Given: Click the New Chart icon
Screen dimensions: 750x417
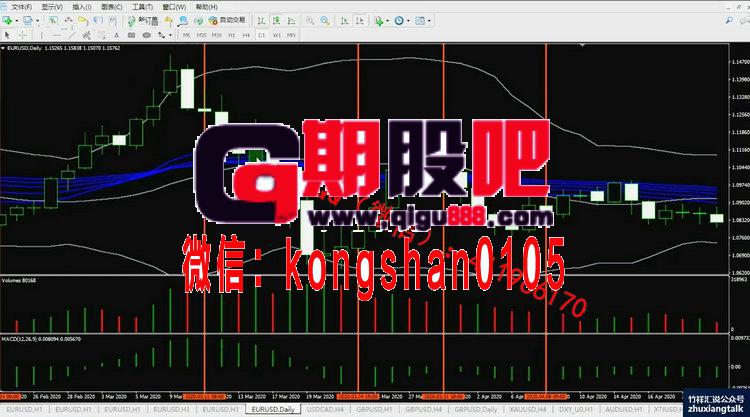Looking at the screenshot, I should [x=7, y=21].
